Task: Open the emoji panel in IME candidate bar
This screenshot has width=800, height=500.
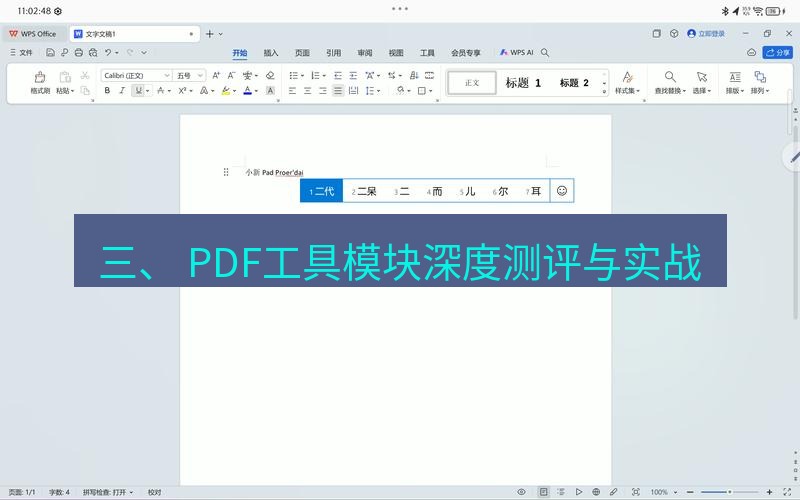Action: [x=562, y=191]
